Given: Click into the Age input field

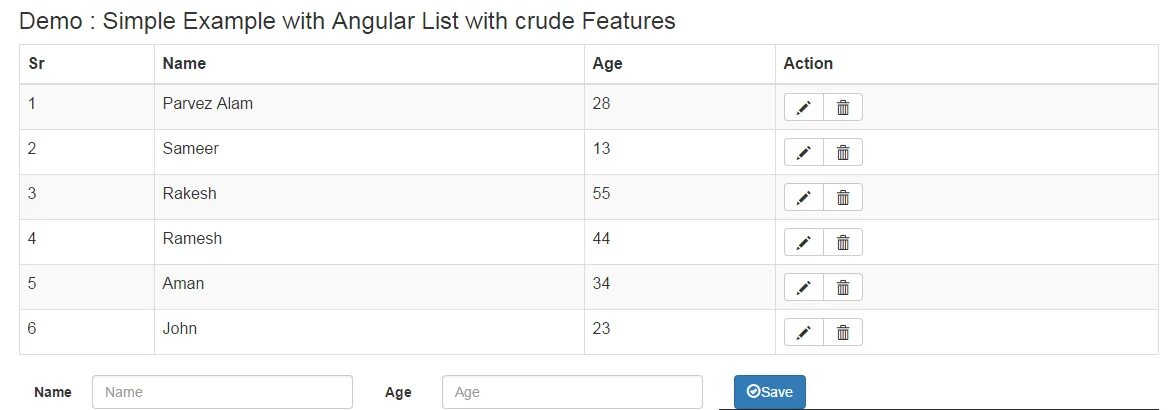Looking at the screenshot, I should (x=572, y=392).
